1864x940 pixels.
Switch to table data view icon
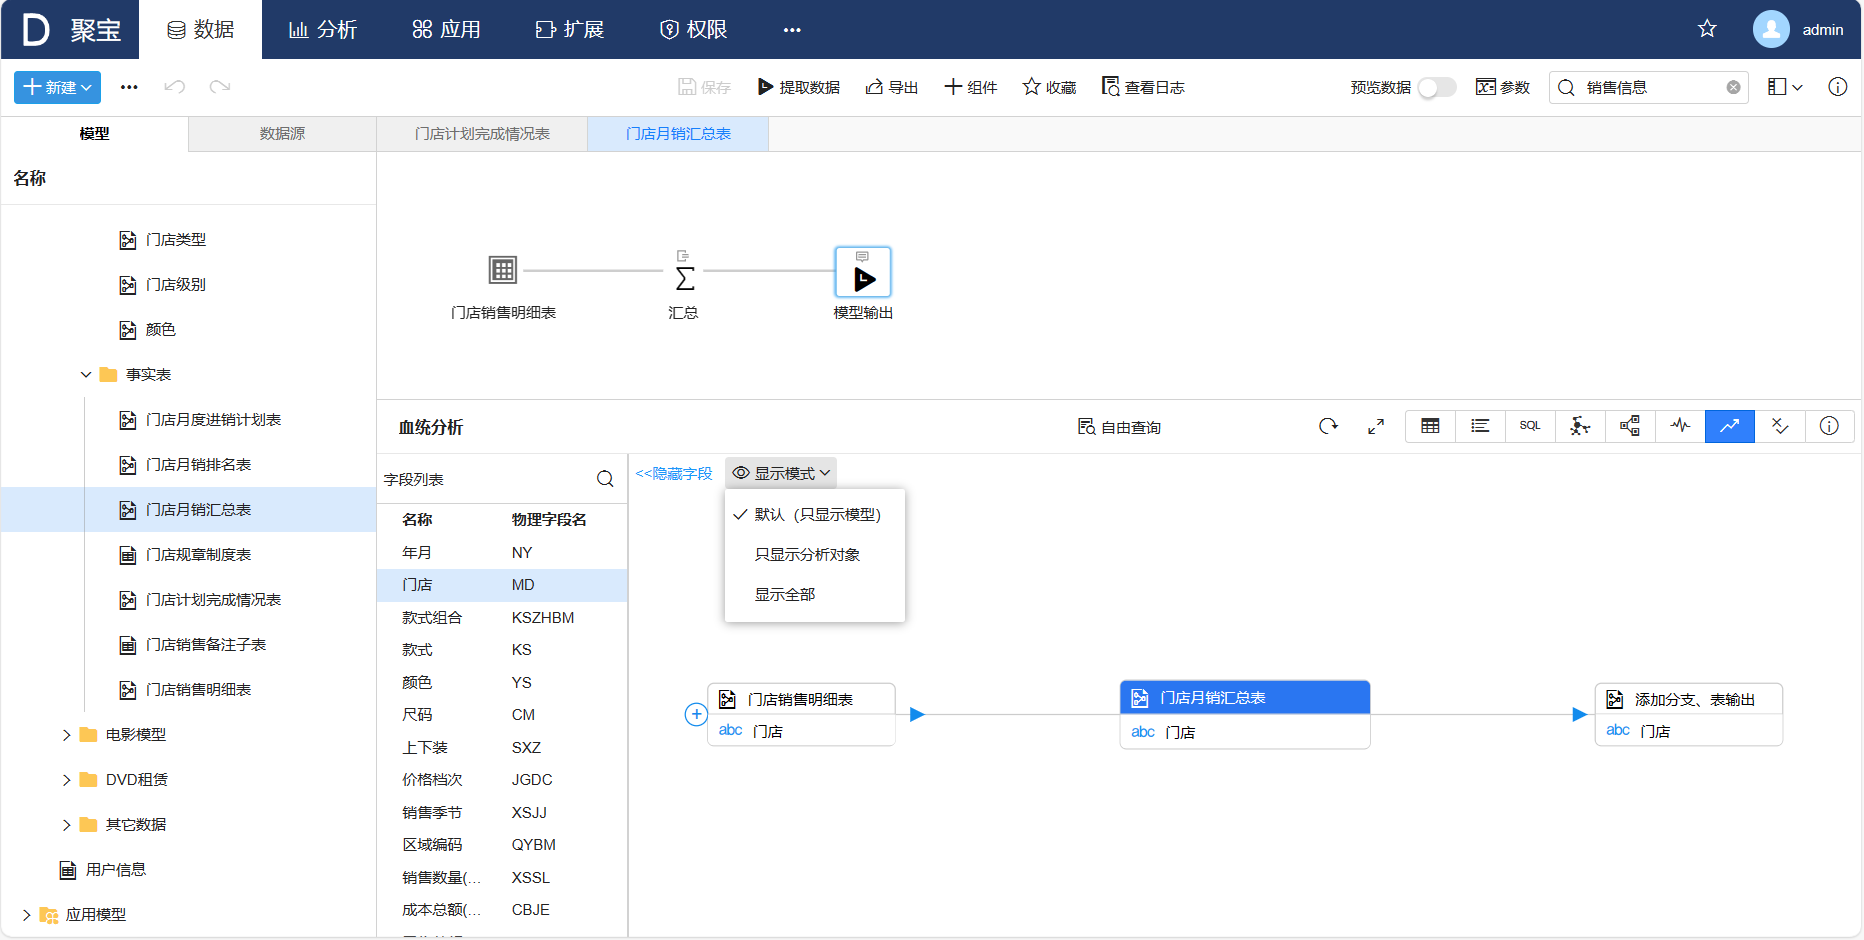point(1430,426)
